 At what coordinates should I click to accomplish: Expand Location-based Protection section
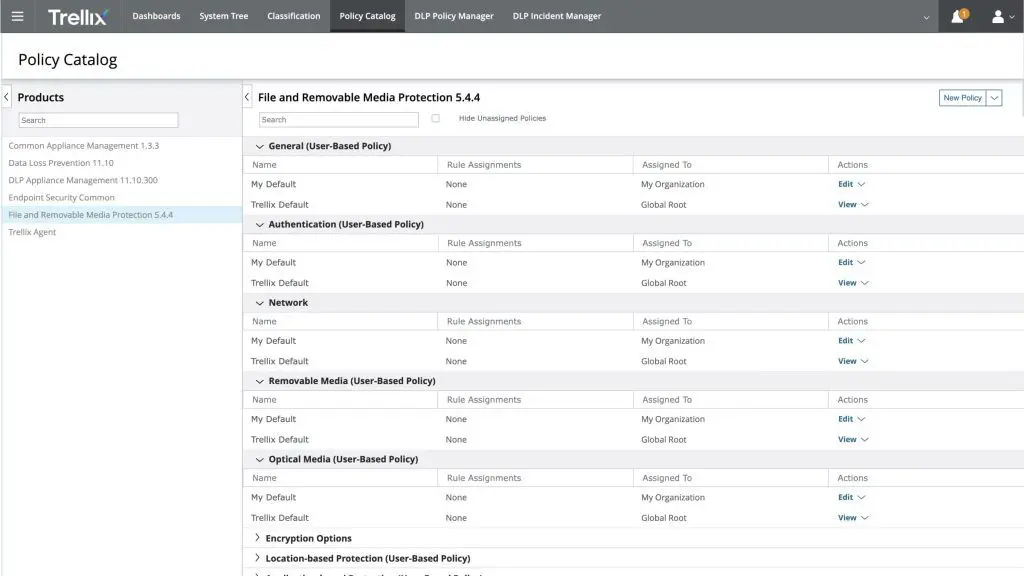(257, 558)
